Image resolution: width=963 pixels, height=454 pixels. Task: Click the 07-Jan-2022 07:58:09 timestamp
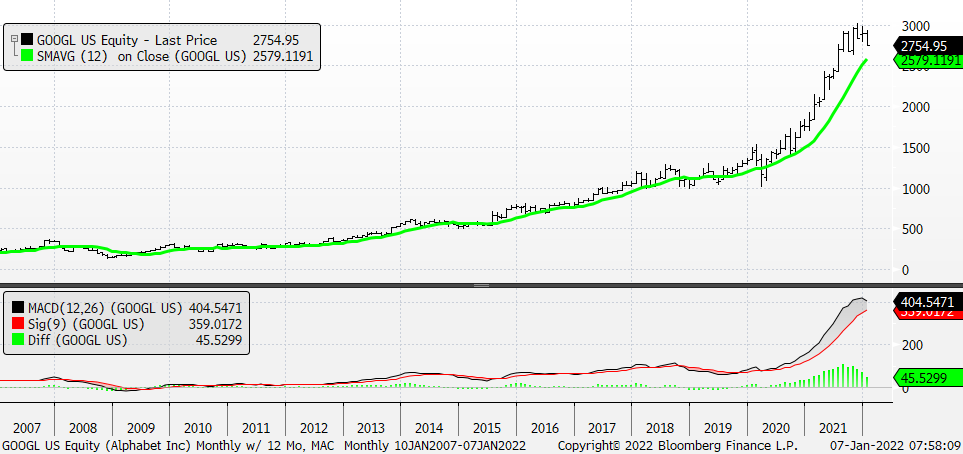coord(896,445)
